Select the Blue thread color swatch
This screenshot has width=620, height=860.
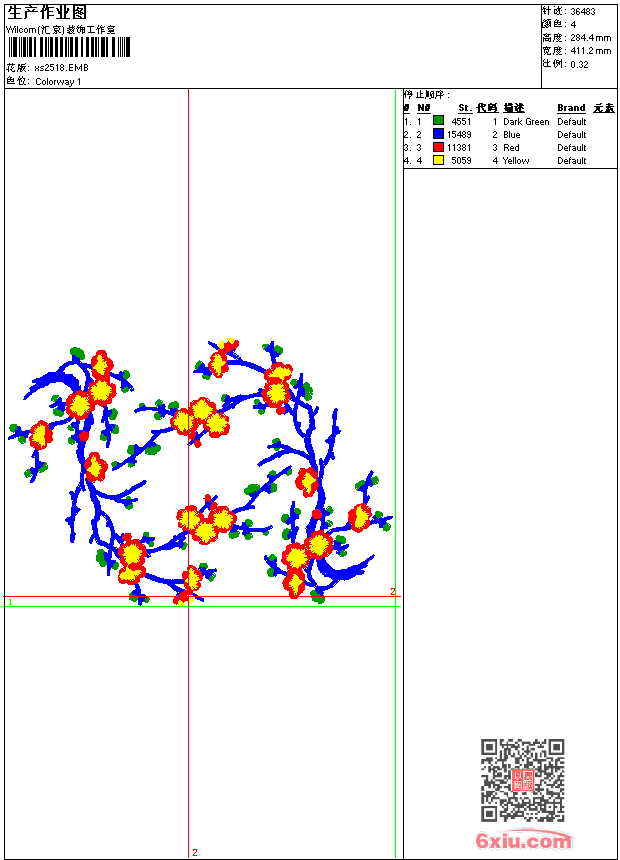coord(438,134)
